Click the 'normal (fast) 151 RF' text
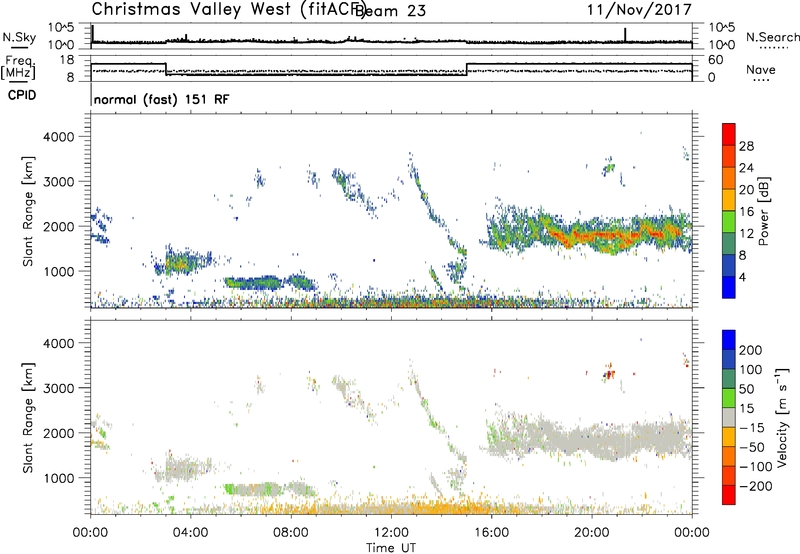 pyautogui.click(x=162, y=99)
